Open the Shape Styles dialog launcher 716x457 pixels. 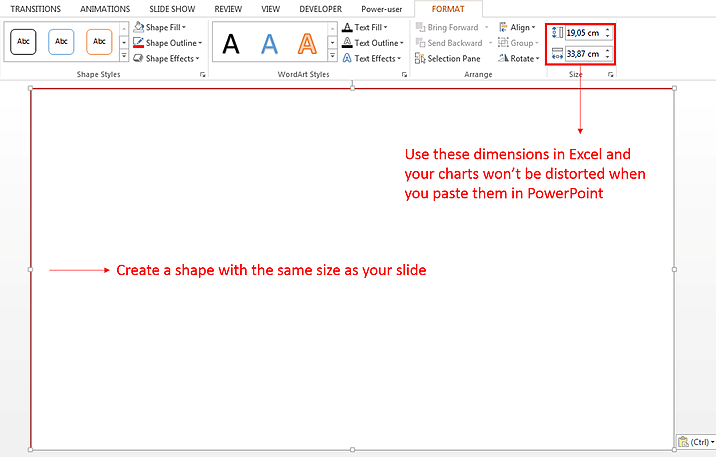coord(202,75)
